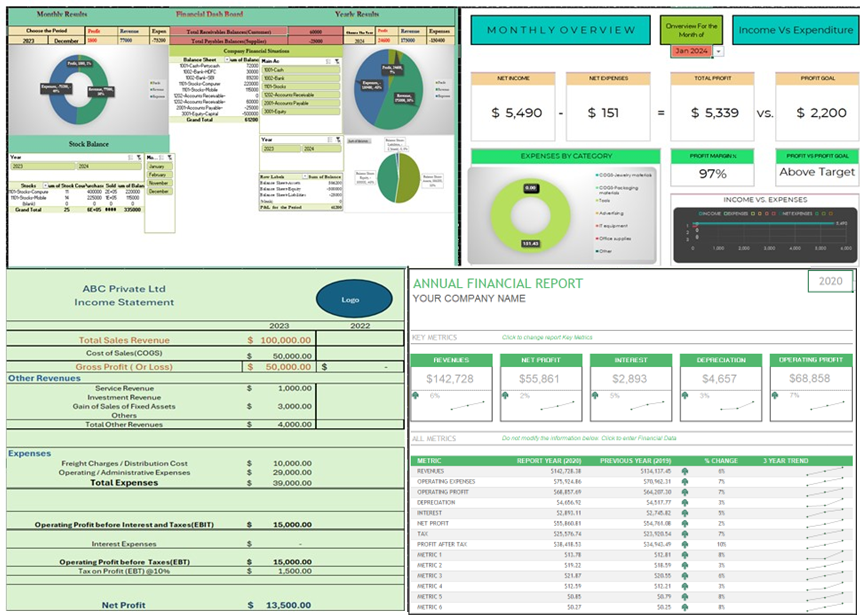The width and height of the screenshot is (860, 616).
Task: Open the Row Labels pivot filter dropdown
Action: 303,177
